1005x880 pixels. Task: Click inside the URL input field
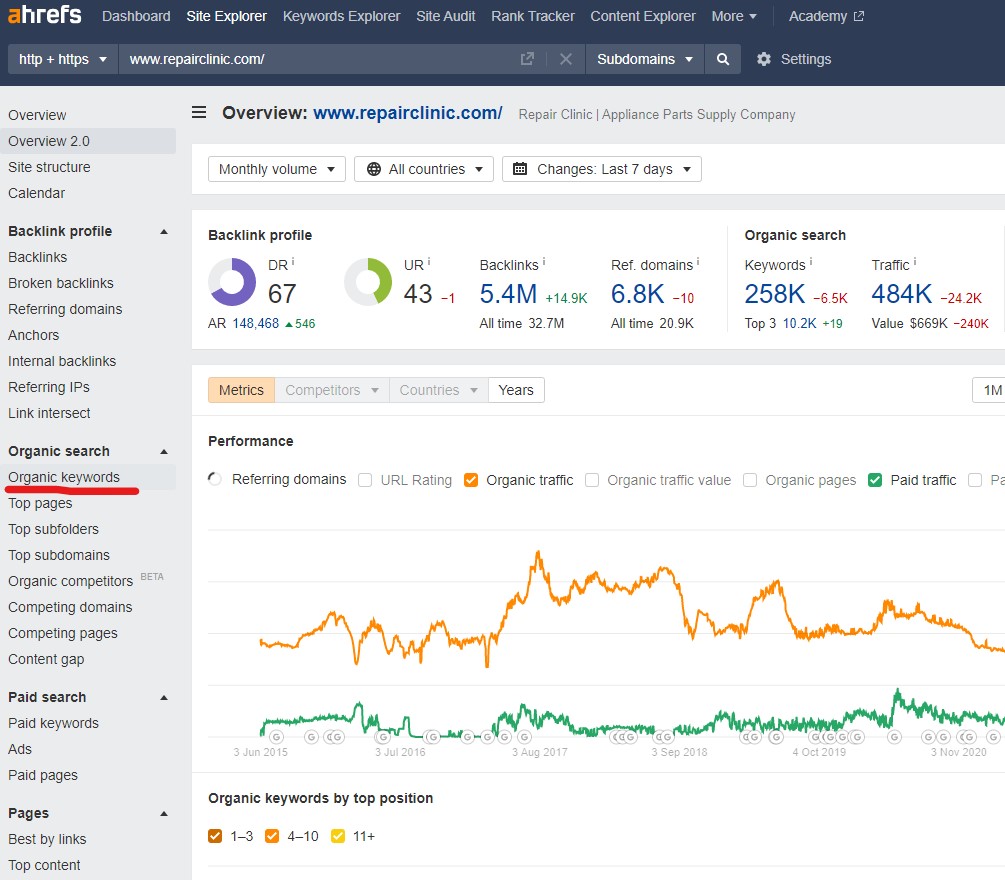(320, 59)
